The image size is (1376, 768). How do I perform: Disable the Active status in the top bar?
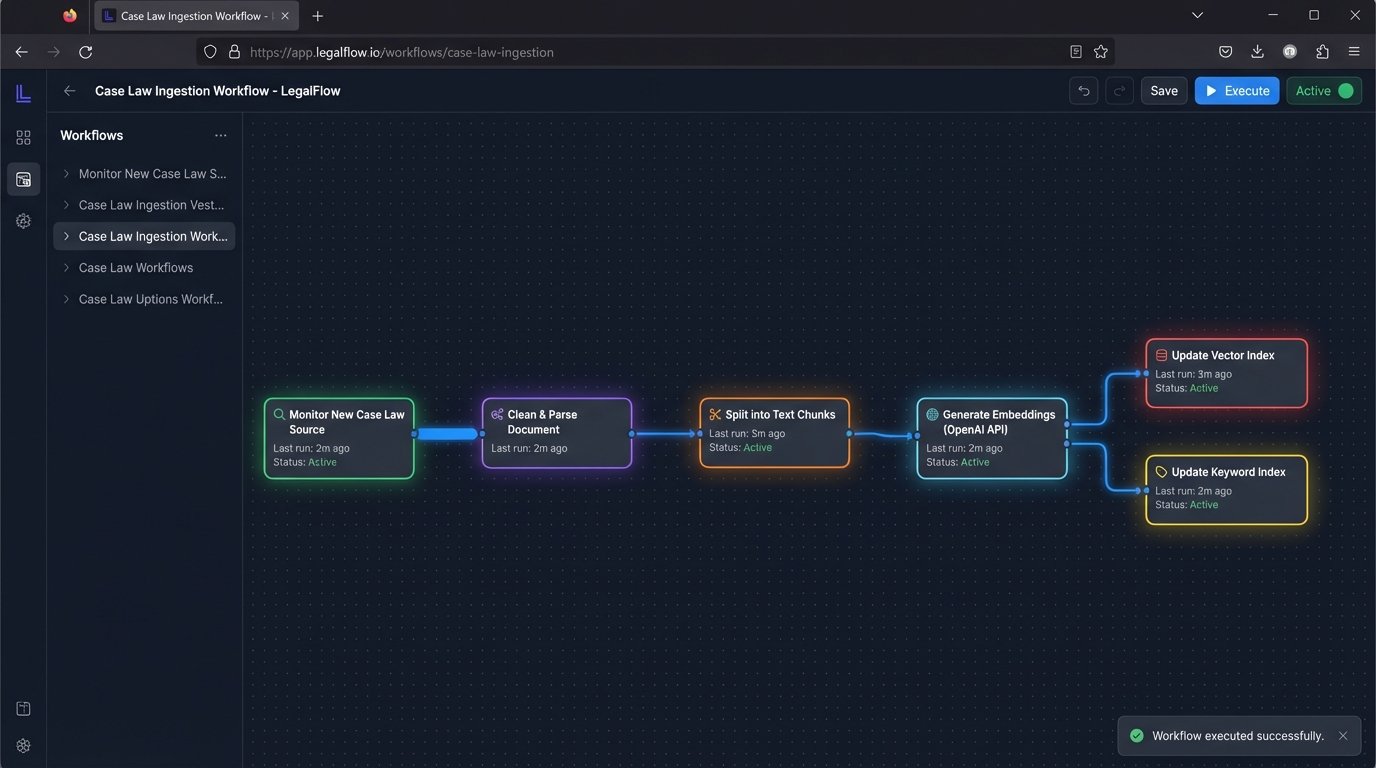[1322, 90]
